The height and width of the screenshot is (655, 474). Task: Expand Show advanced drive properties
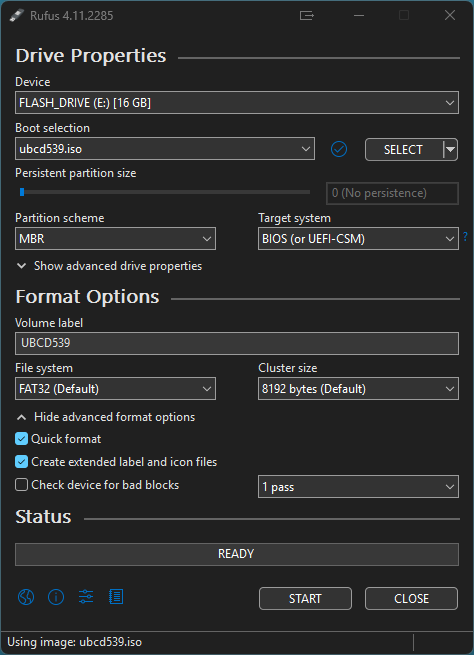[x=109, y=266]
